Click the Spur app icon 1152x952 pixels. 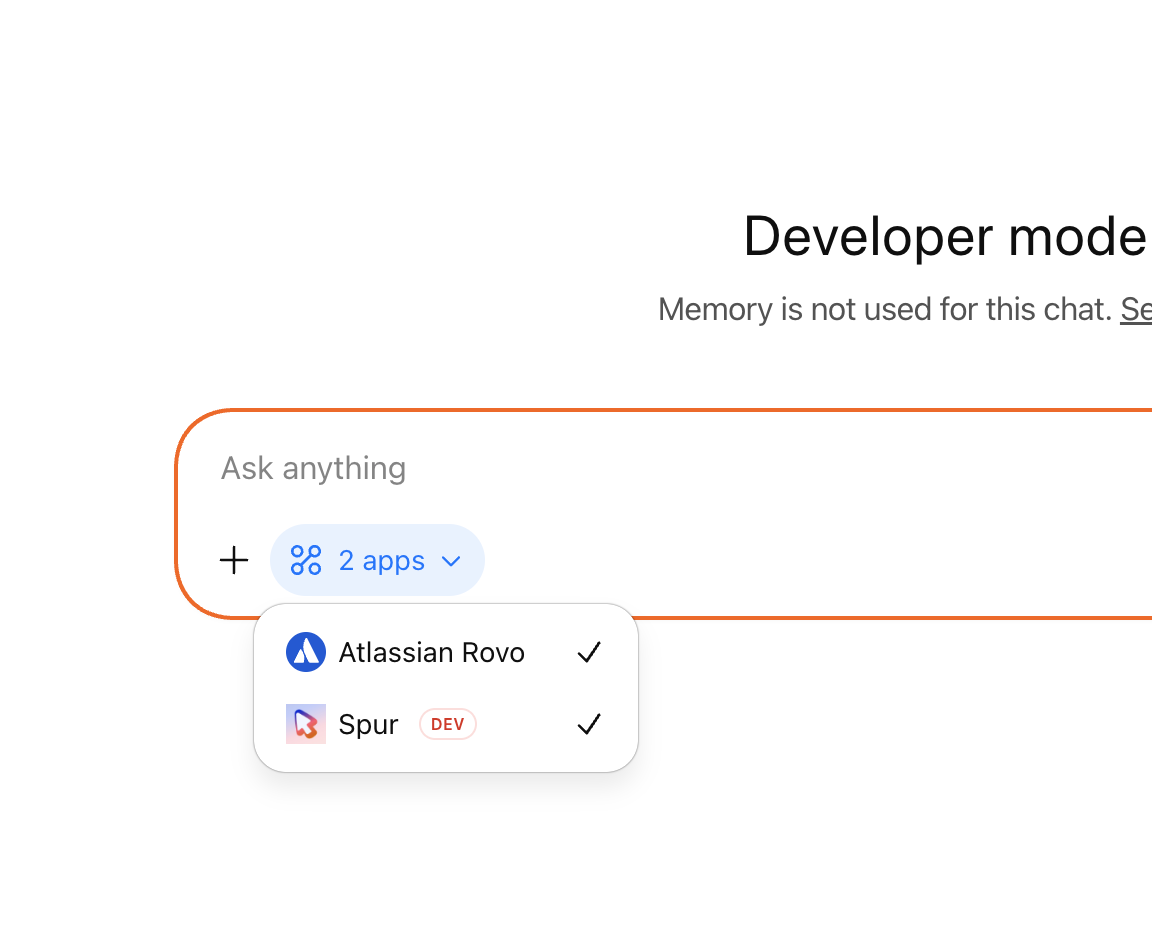point(306,724)
